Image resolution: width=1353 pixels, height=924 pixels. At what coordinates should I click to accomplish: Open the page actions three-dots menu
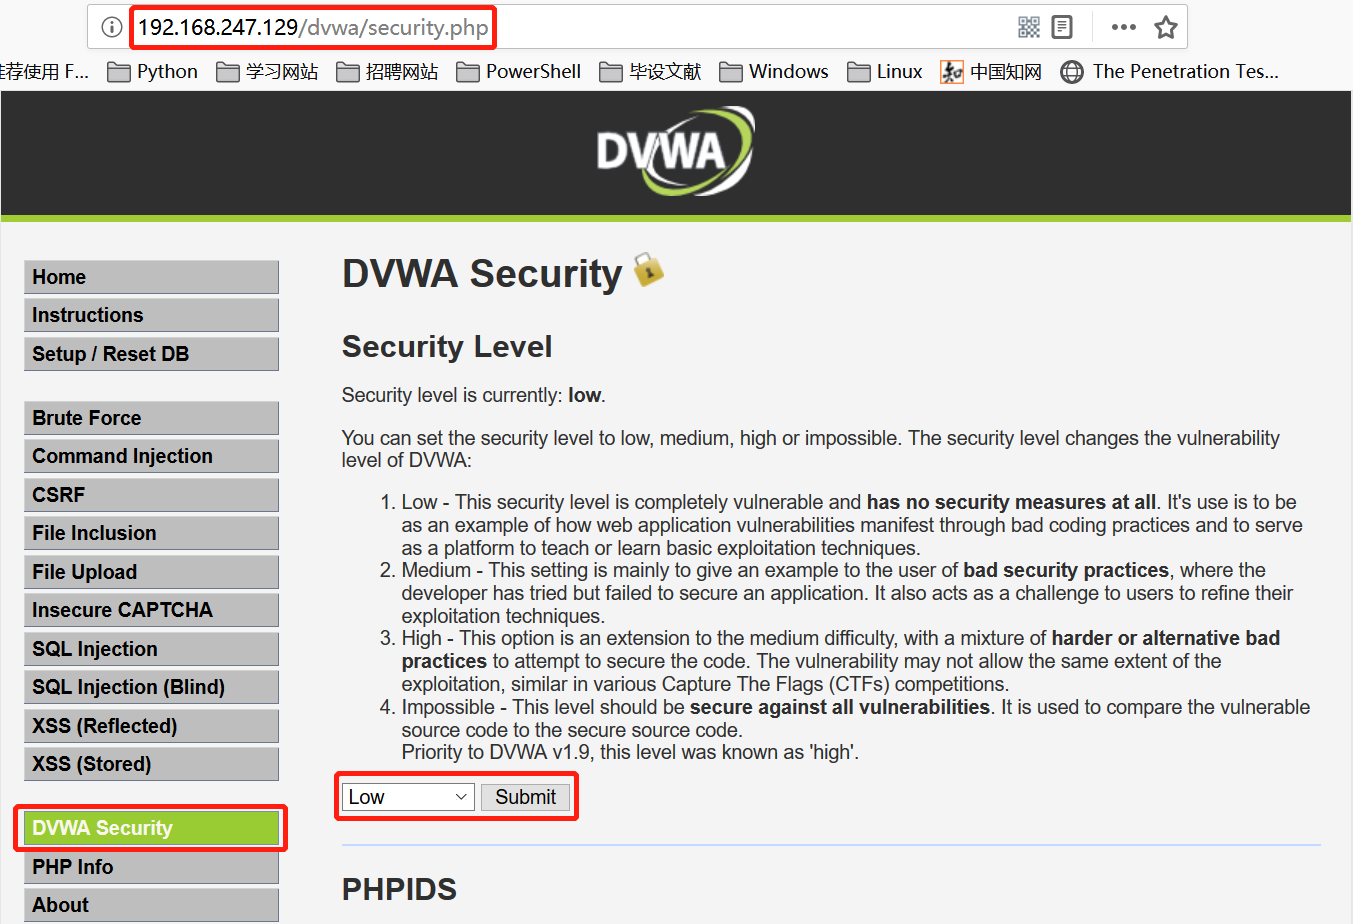1124,27
